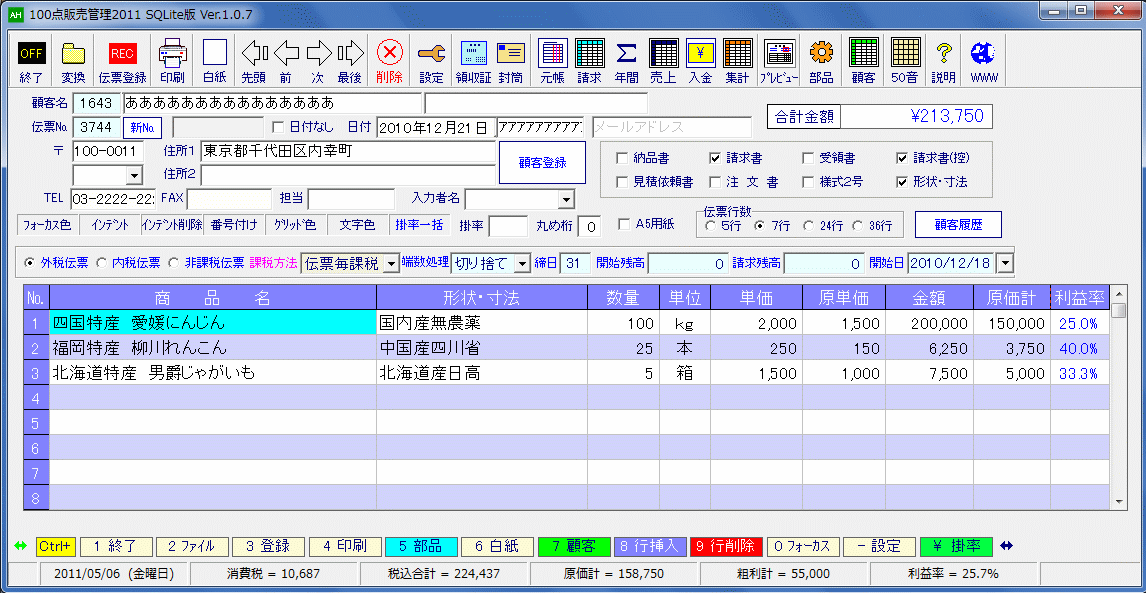Jump to last record with 最後 arrow
The width and height of the screenshot is (1146, 593).
click(x=350, y=61)
